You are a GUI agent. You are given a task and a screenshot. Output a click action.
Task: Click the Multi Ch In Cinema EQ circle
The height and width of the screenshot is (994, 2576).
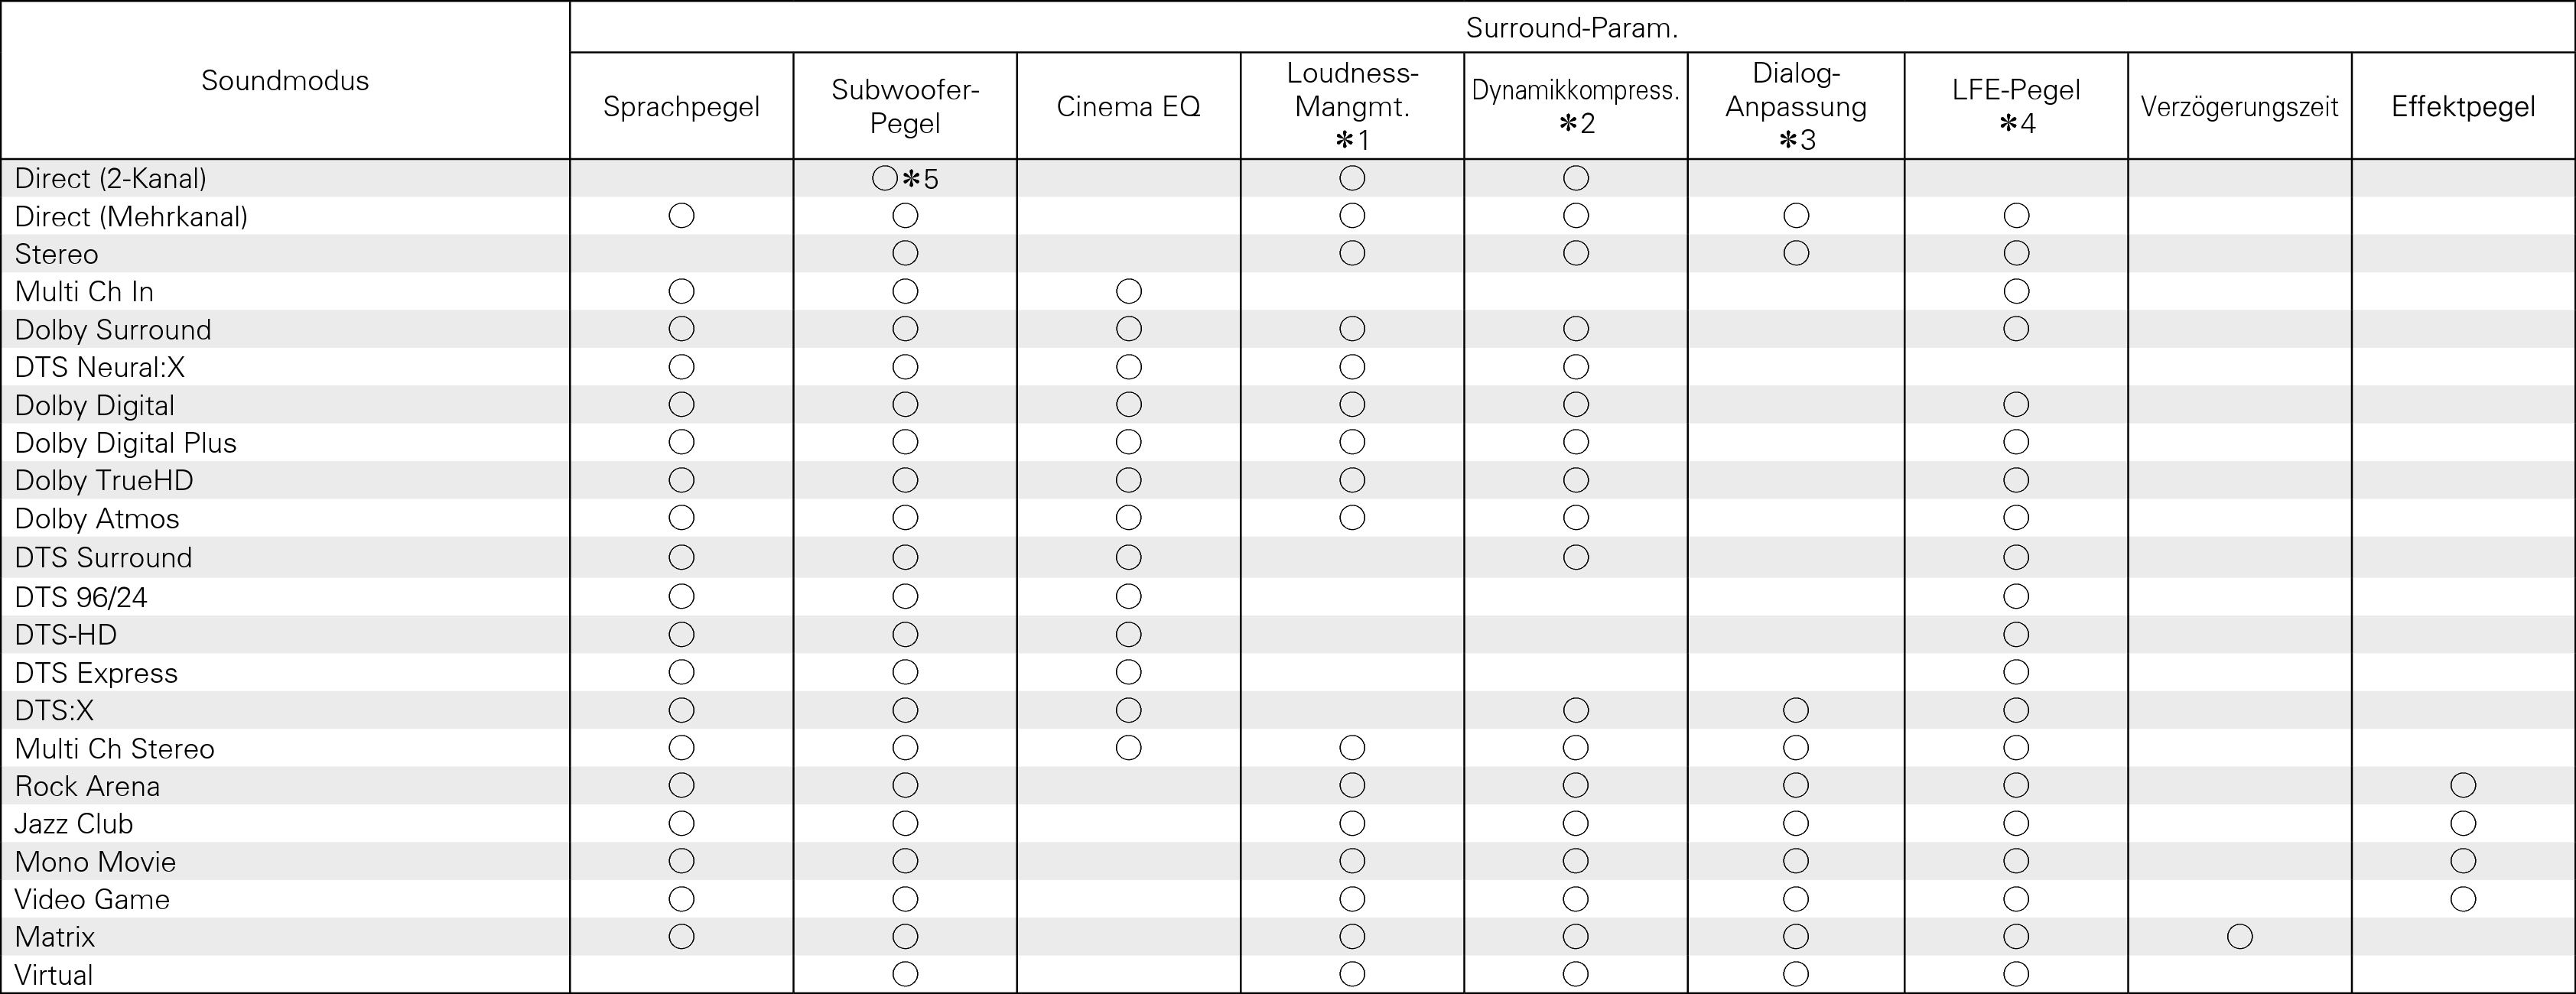[x=1128, y=292]
